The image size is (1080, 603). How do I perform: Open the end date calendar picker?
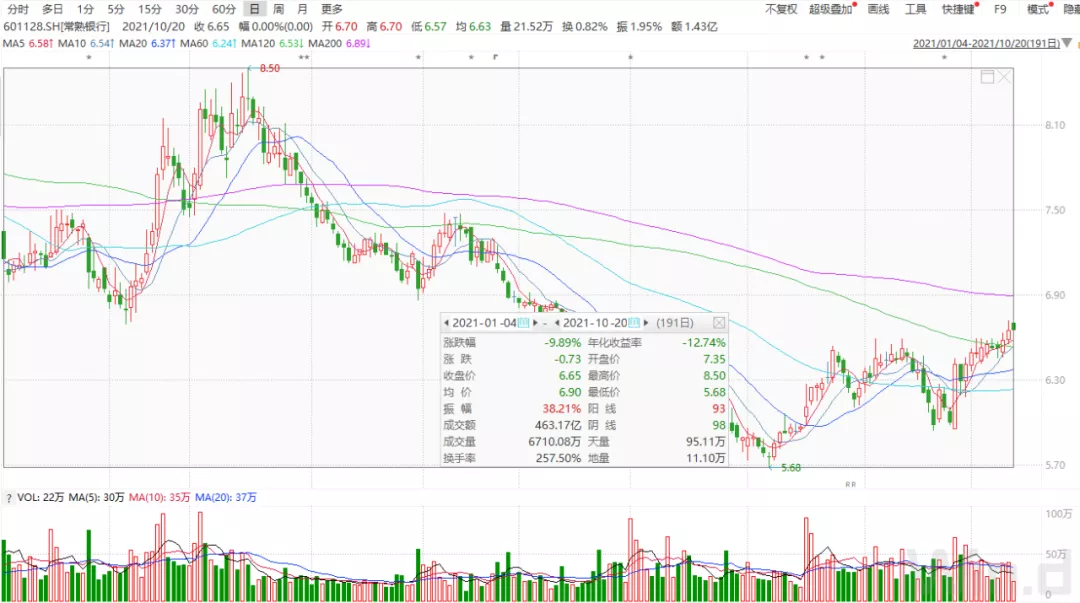click(633, 323)
